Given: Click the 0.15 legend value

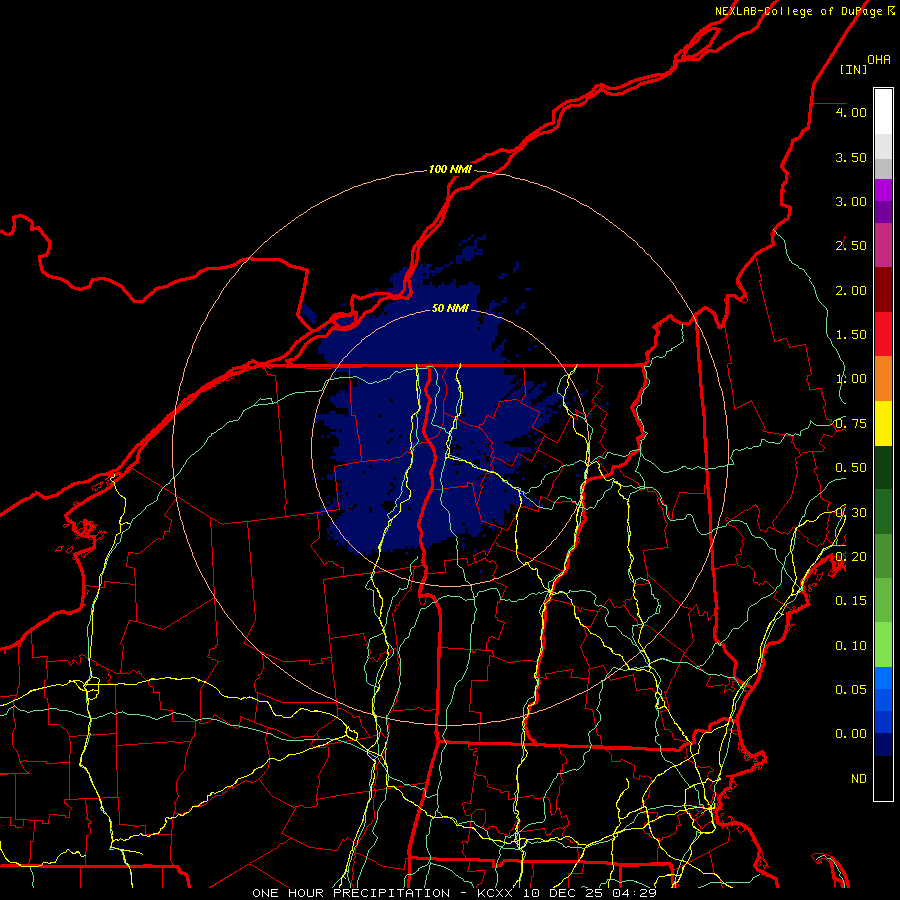Looking at the screenshot, I should click(x=851, y=601).
